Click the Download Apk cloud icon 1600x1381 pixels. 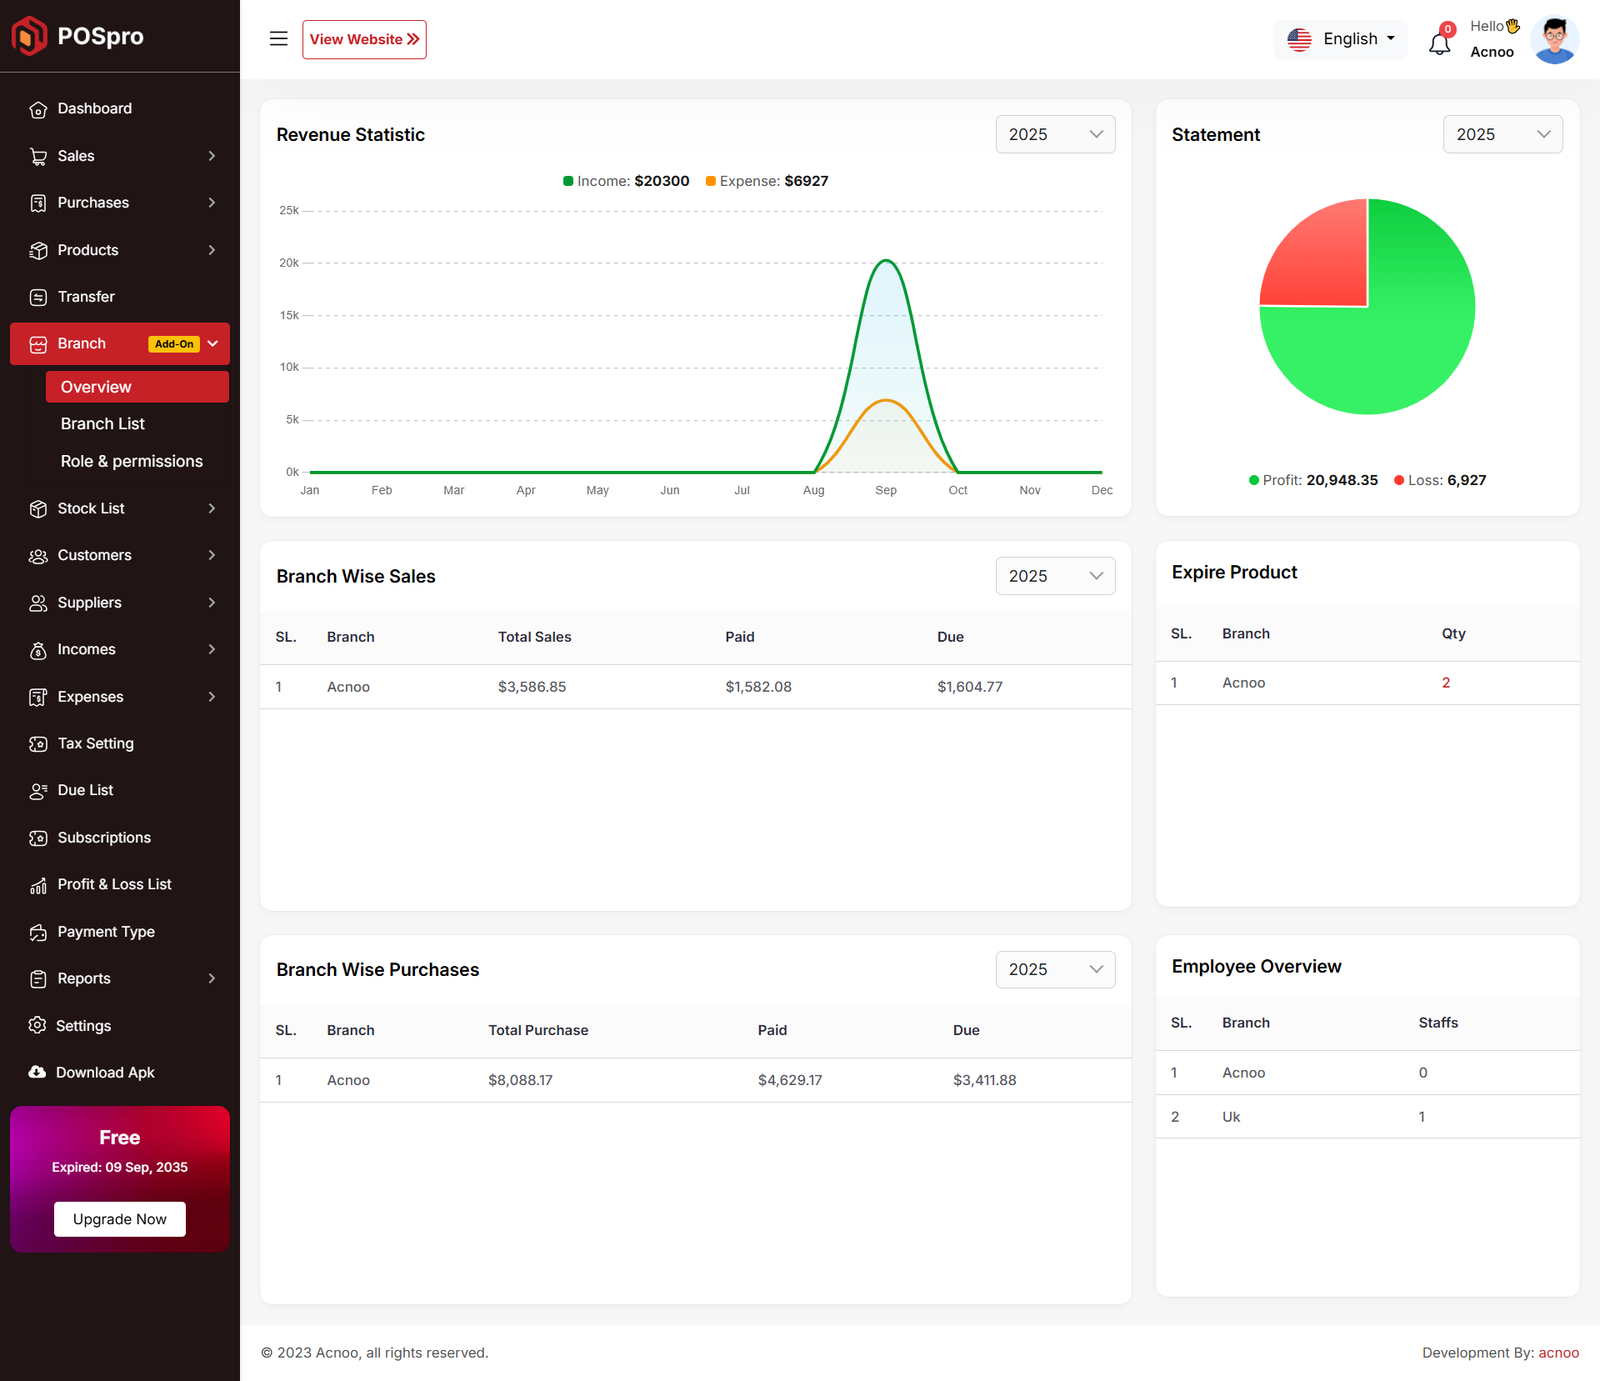(37, 1072)
